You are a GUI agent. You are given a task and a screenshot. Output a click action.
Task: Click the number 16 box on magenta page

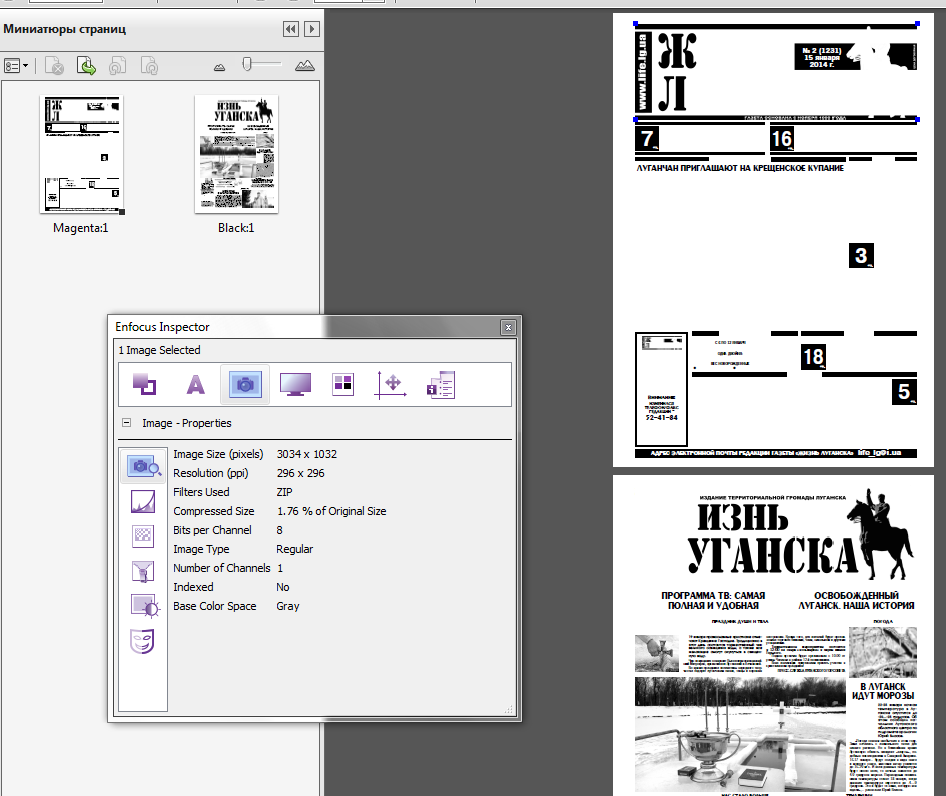[x=782, y=139]
